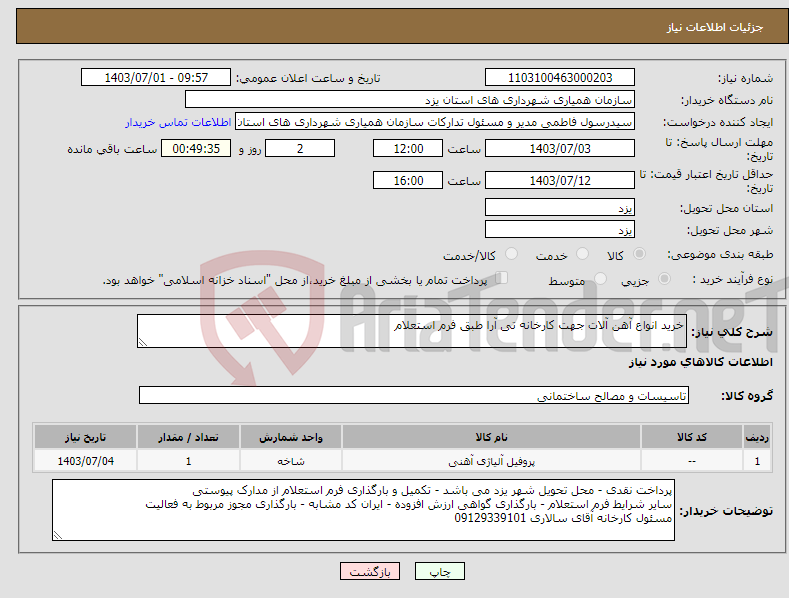
Task: Click the item name cell پروفیل آلیاژی آهنی
Action: (x=491, y=461)
